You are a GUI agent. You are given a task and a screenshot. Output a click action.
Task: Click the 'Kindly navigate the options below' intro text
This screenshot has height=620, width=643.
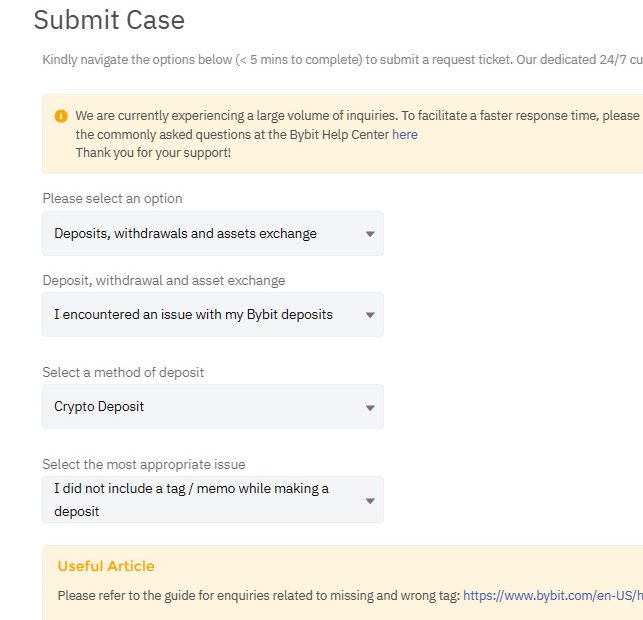(x=342, y=59)
